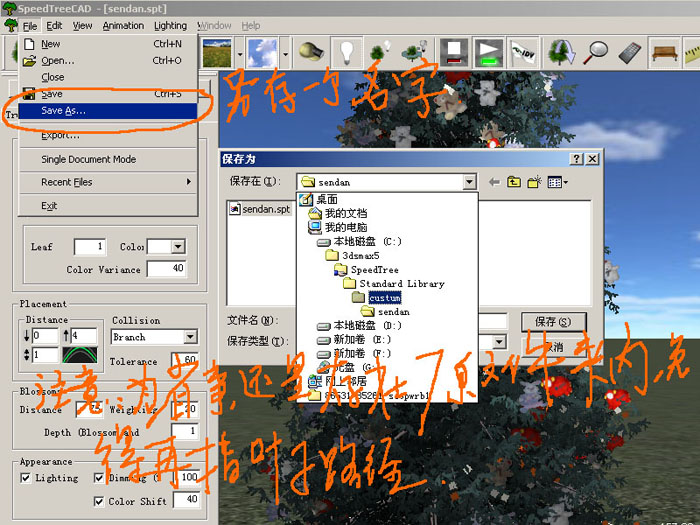Image resolution: width=700 pixels, height=525 pixels.
Task: Select the sendan.spt file
Action: tap(260, 209)
